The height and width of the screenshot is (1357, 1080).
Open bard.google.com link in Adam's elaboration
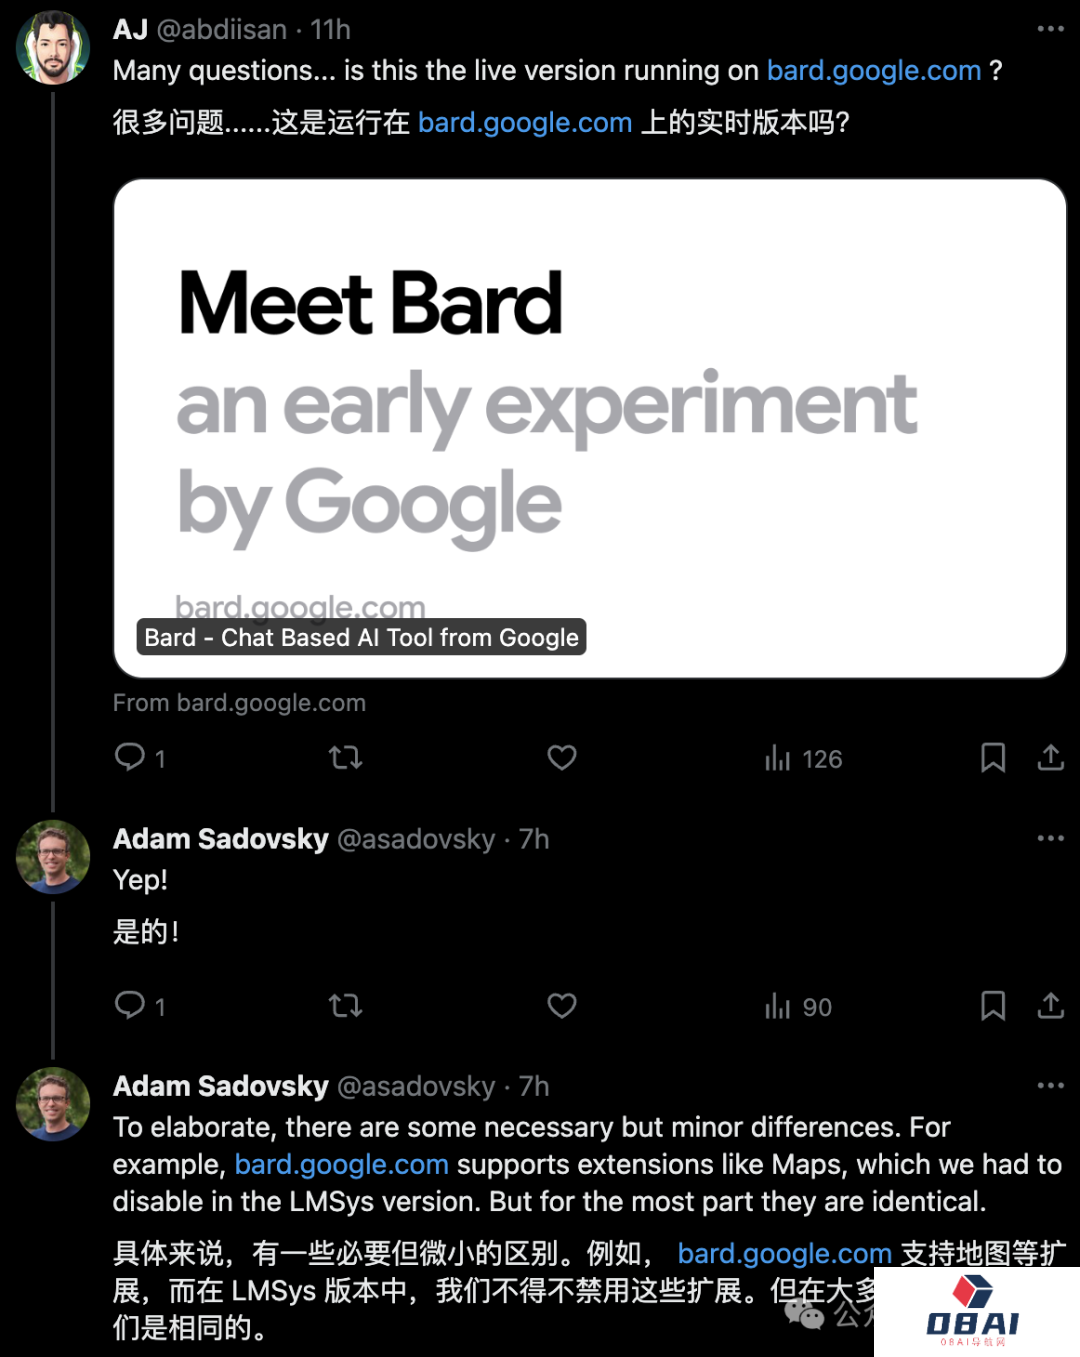(341, 1164)
